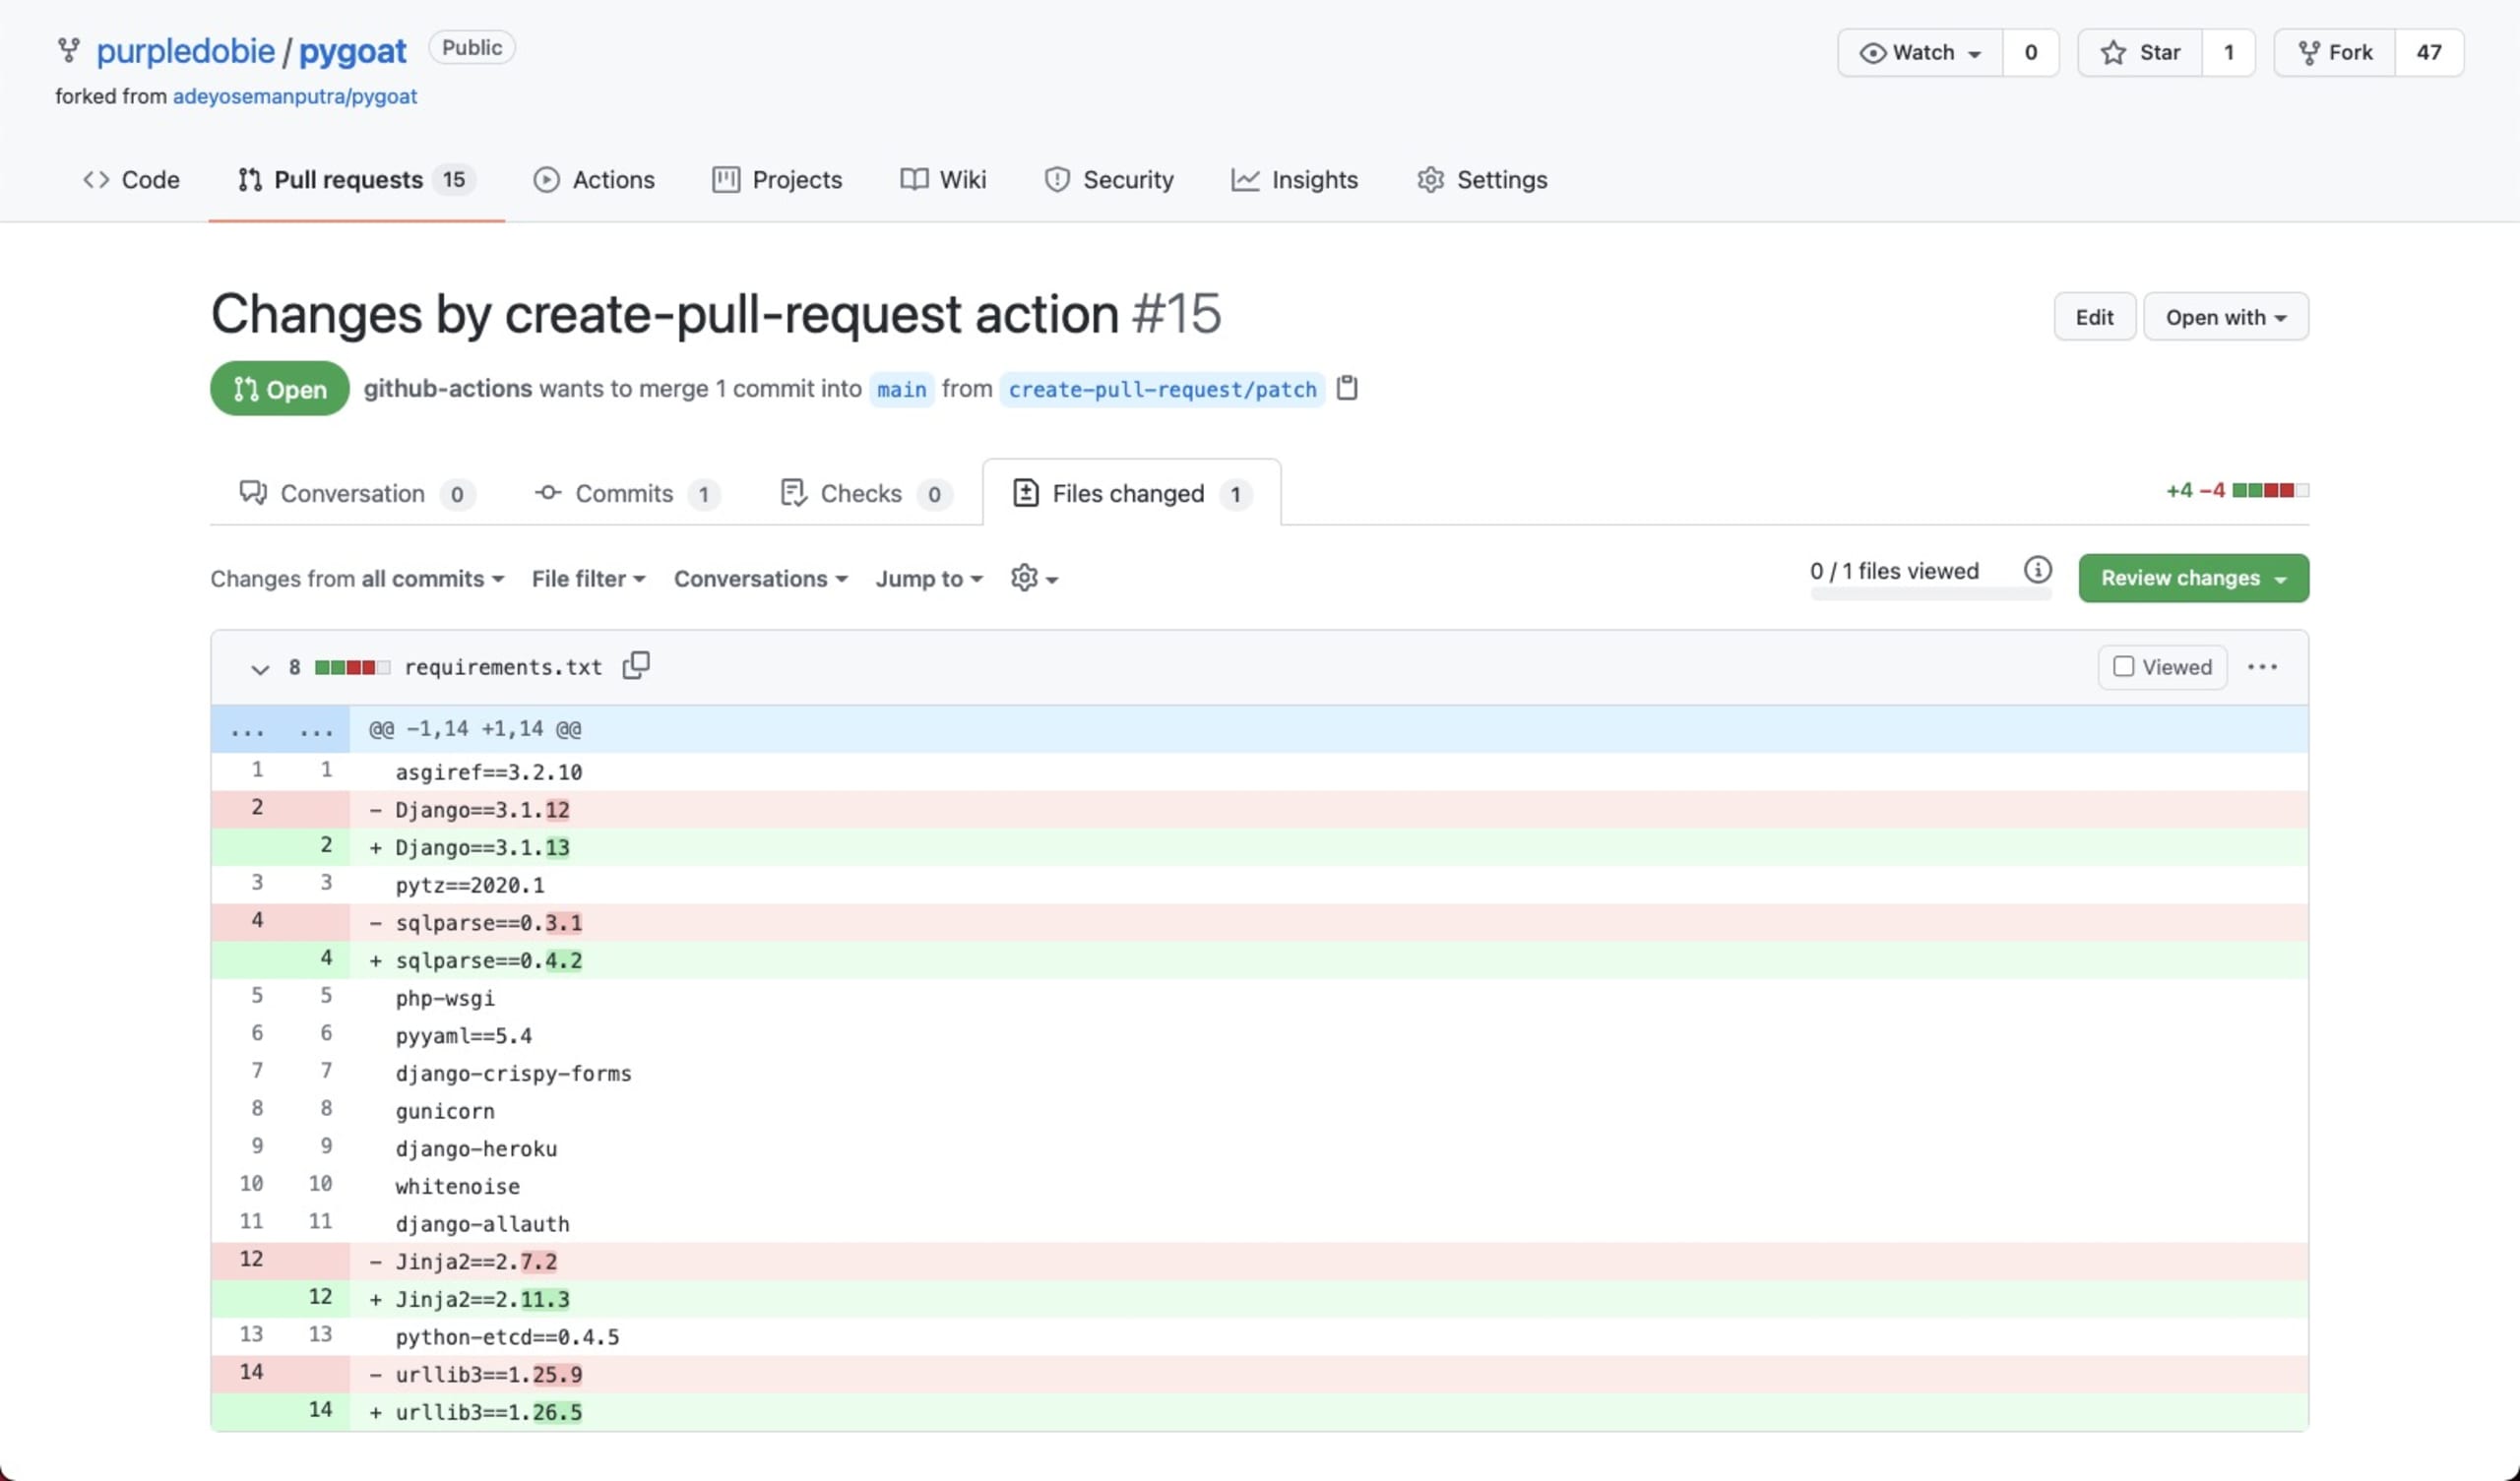Open the diff settings gear dropdown
Screen dimensions: 2520x1481
pyautogui.click(x=1034, y=578)
